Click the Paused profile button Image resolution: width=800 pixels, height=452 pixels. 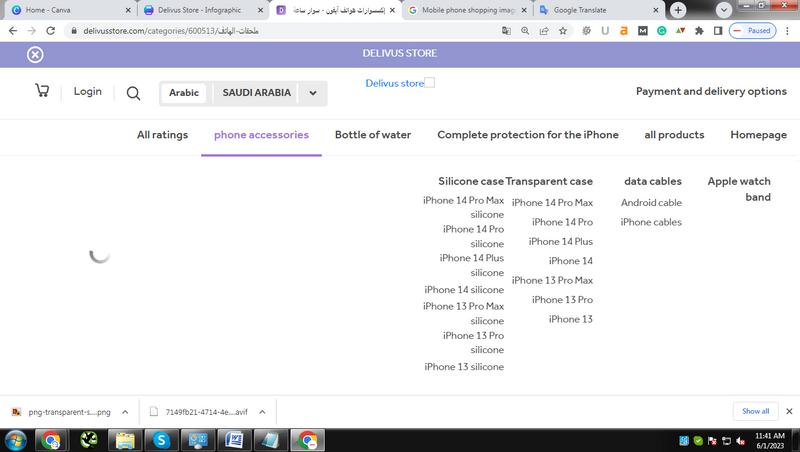coord(753,31)
